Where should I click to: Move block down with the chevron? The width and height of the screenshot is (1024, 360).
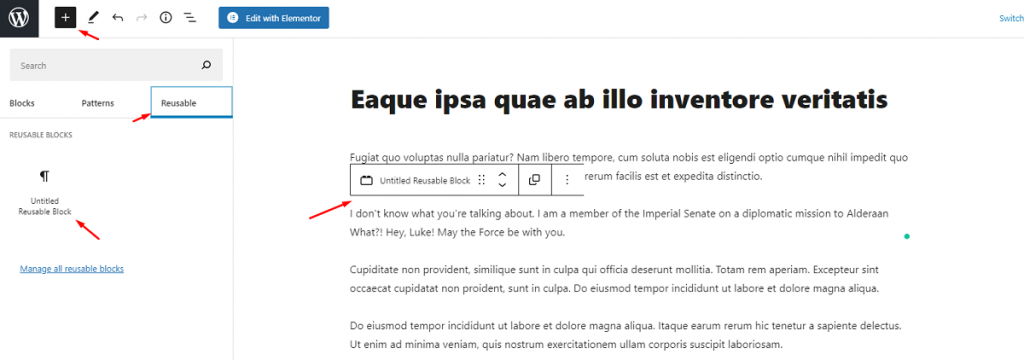(502, 186)
